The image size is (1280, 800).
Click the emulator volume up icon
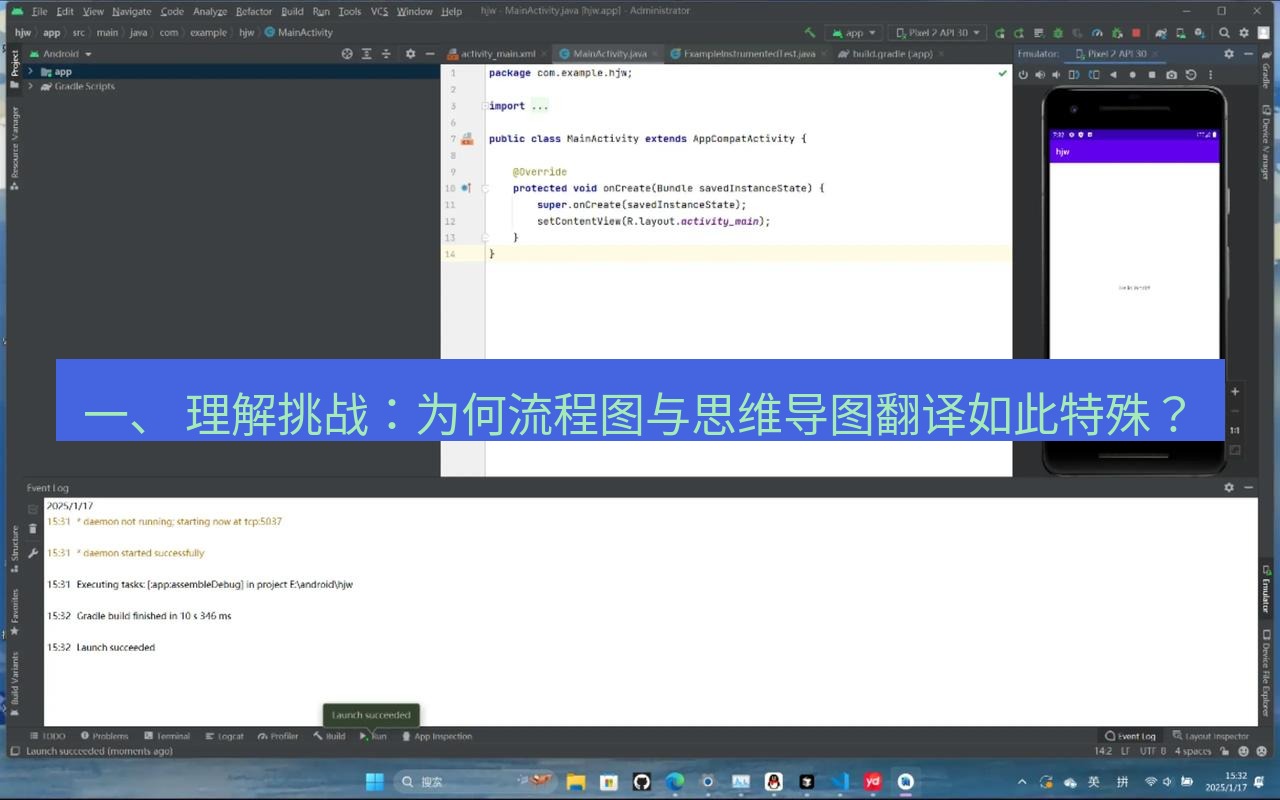pos(1040,75)
